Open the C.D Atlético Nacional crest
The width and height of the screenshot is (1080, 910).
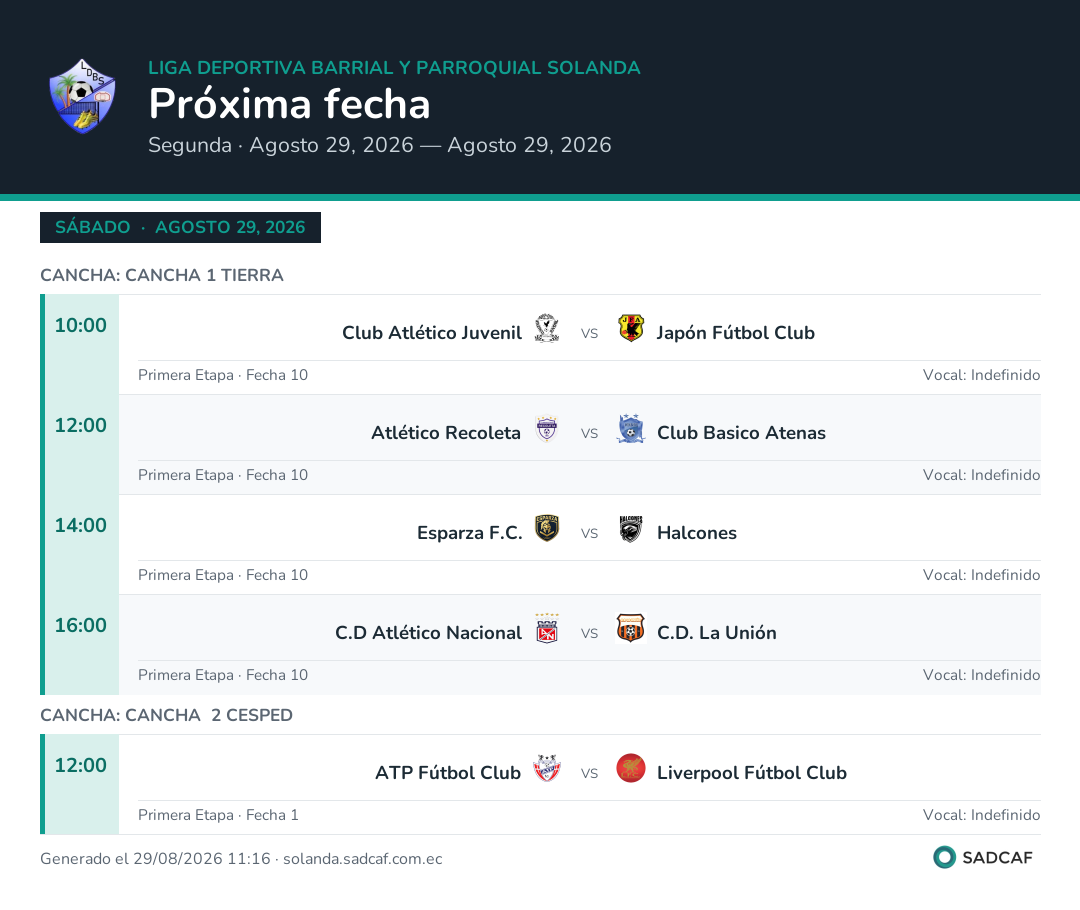point(547,628)
